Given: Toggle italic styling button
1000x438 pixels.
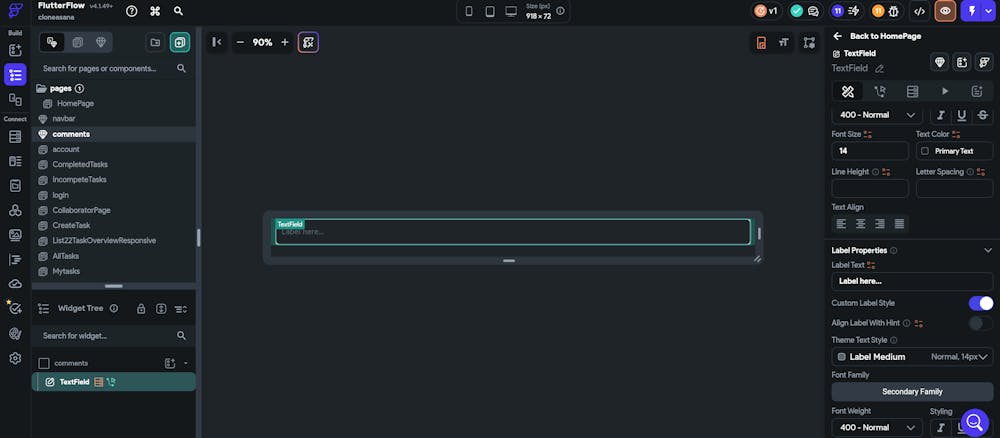Looking at the screenshot, I should pyautogui.click(x=940, y=115).
